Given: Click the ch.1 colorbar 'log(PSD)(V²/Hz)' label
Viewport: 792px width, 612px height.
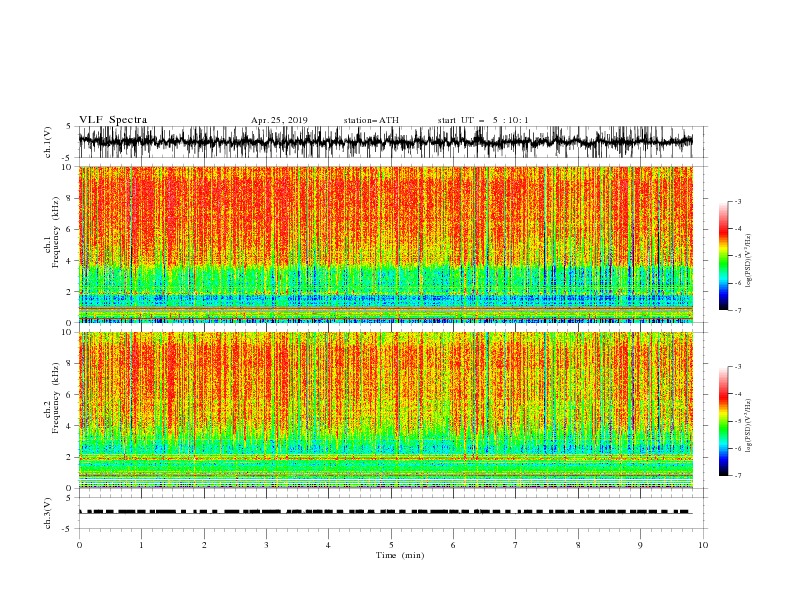Looking at the screenshot, I should [x=749, y=261].
